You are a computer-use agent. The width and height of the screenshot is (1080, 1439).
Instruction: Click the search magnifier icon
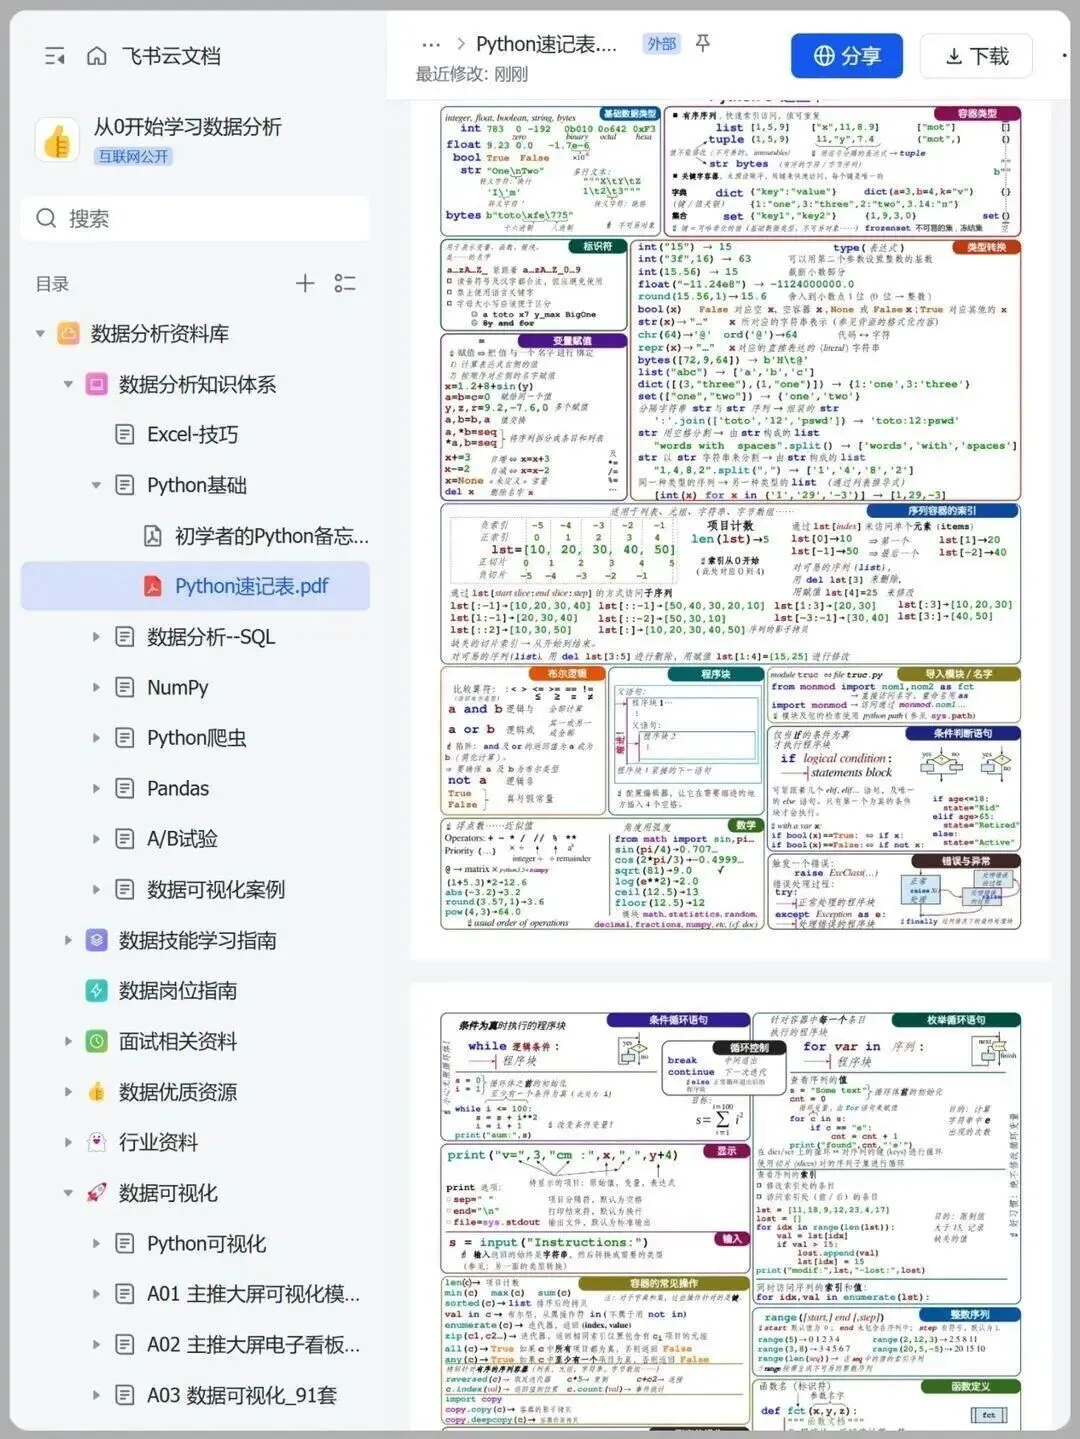(46, 218)
